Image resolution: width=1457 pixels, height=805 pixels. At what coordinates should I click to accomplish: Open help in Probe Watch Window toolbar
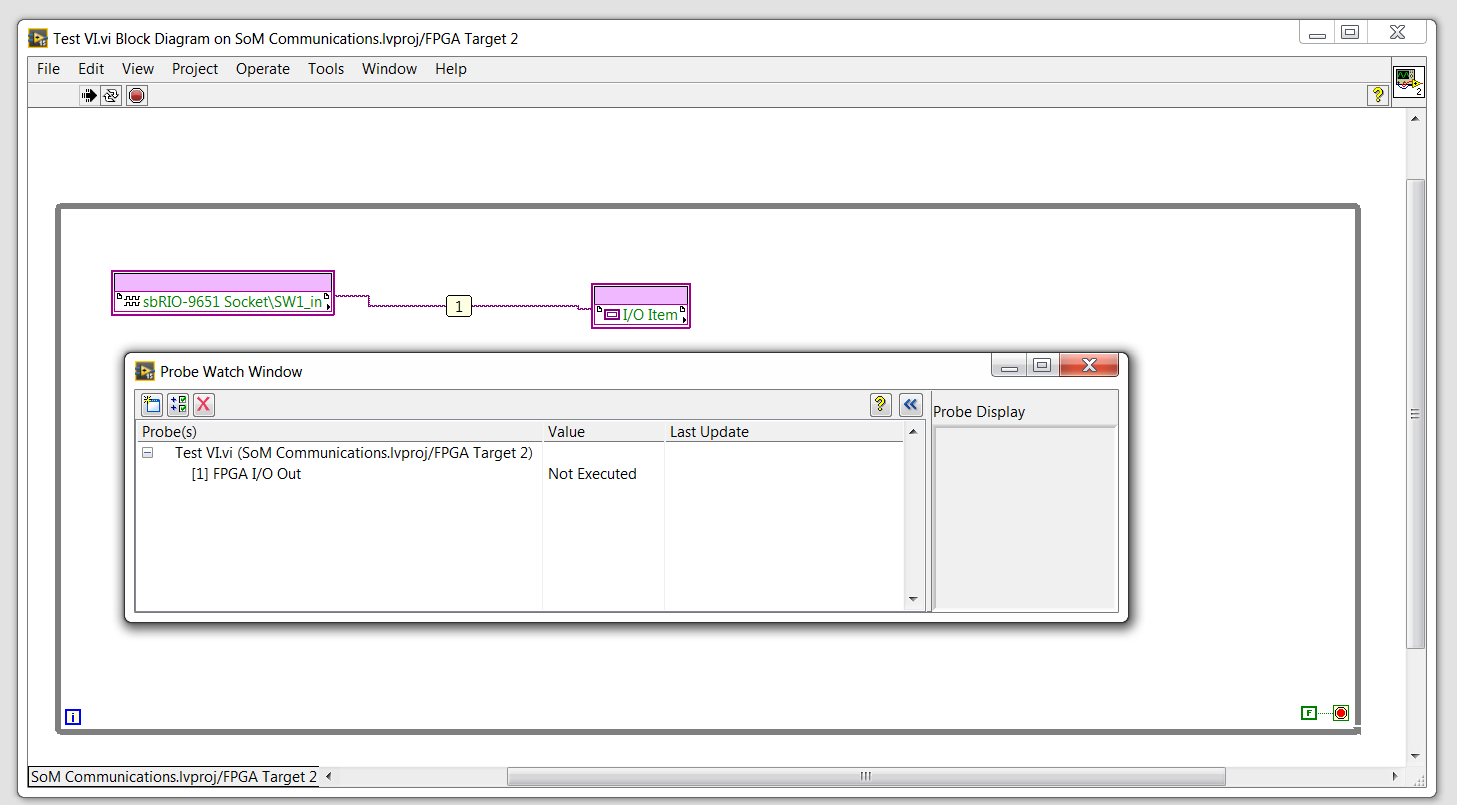pyautogui.click(x=880, y=404)
